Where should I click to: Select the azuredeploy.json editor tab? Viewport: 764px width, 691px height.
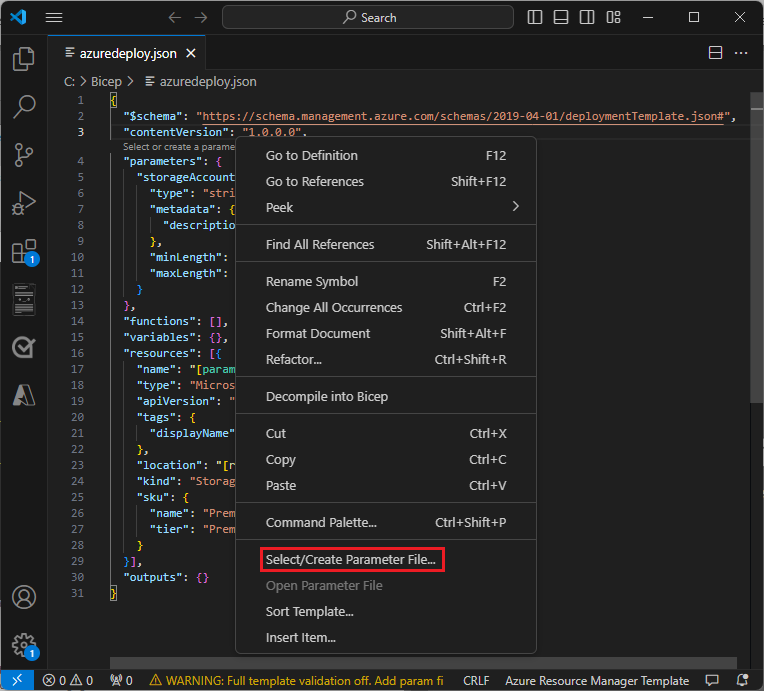(x=127, y=53)
